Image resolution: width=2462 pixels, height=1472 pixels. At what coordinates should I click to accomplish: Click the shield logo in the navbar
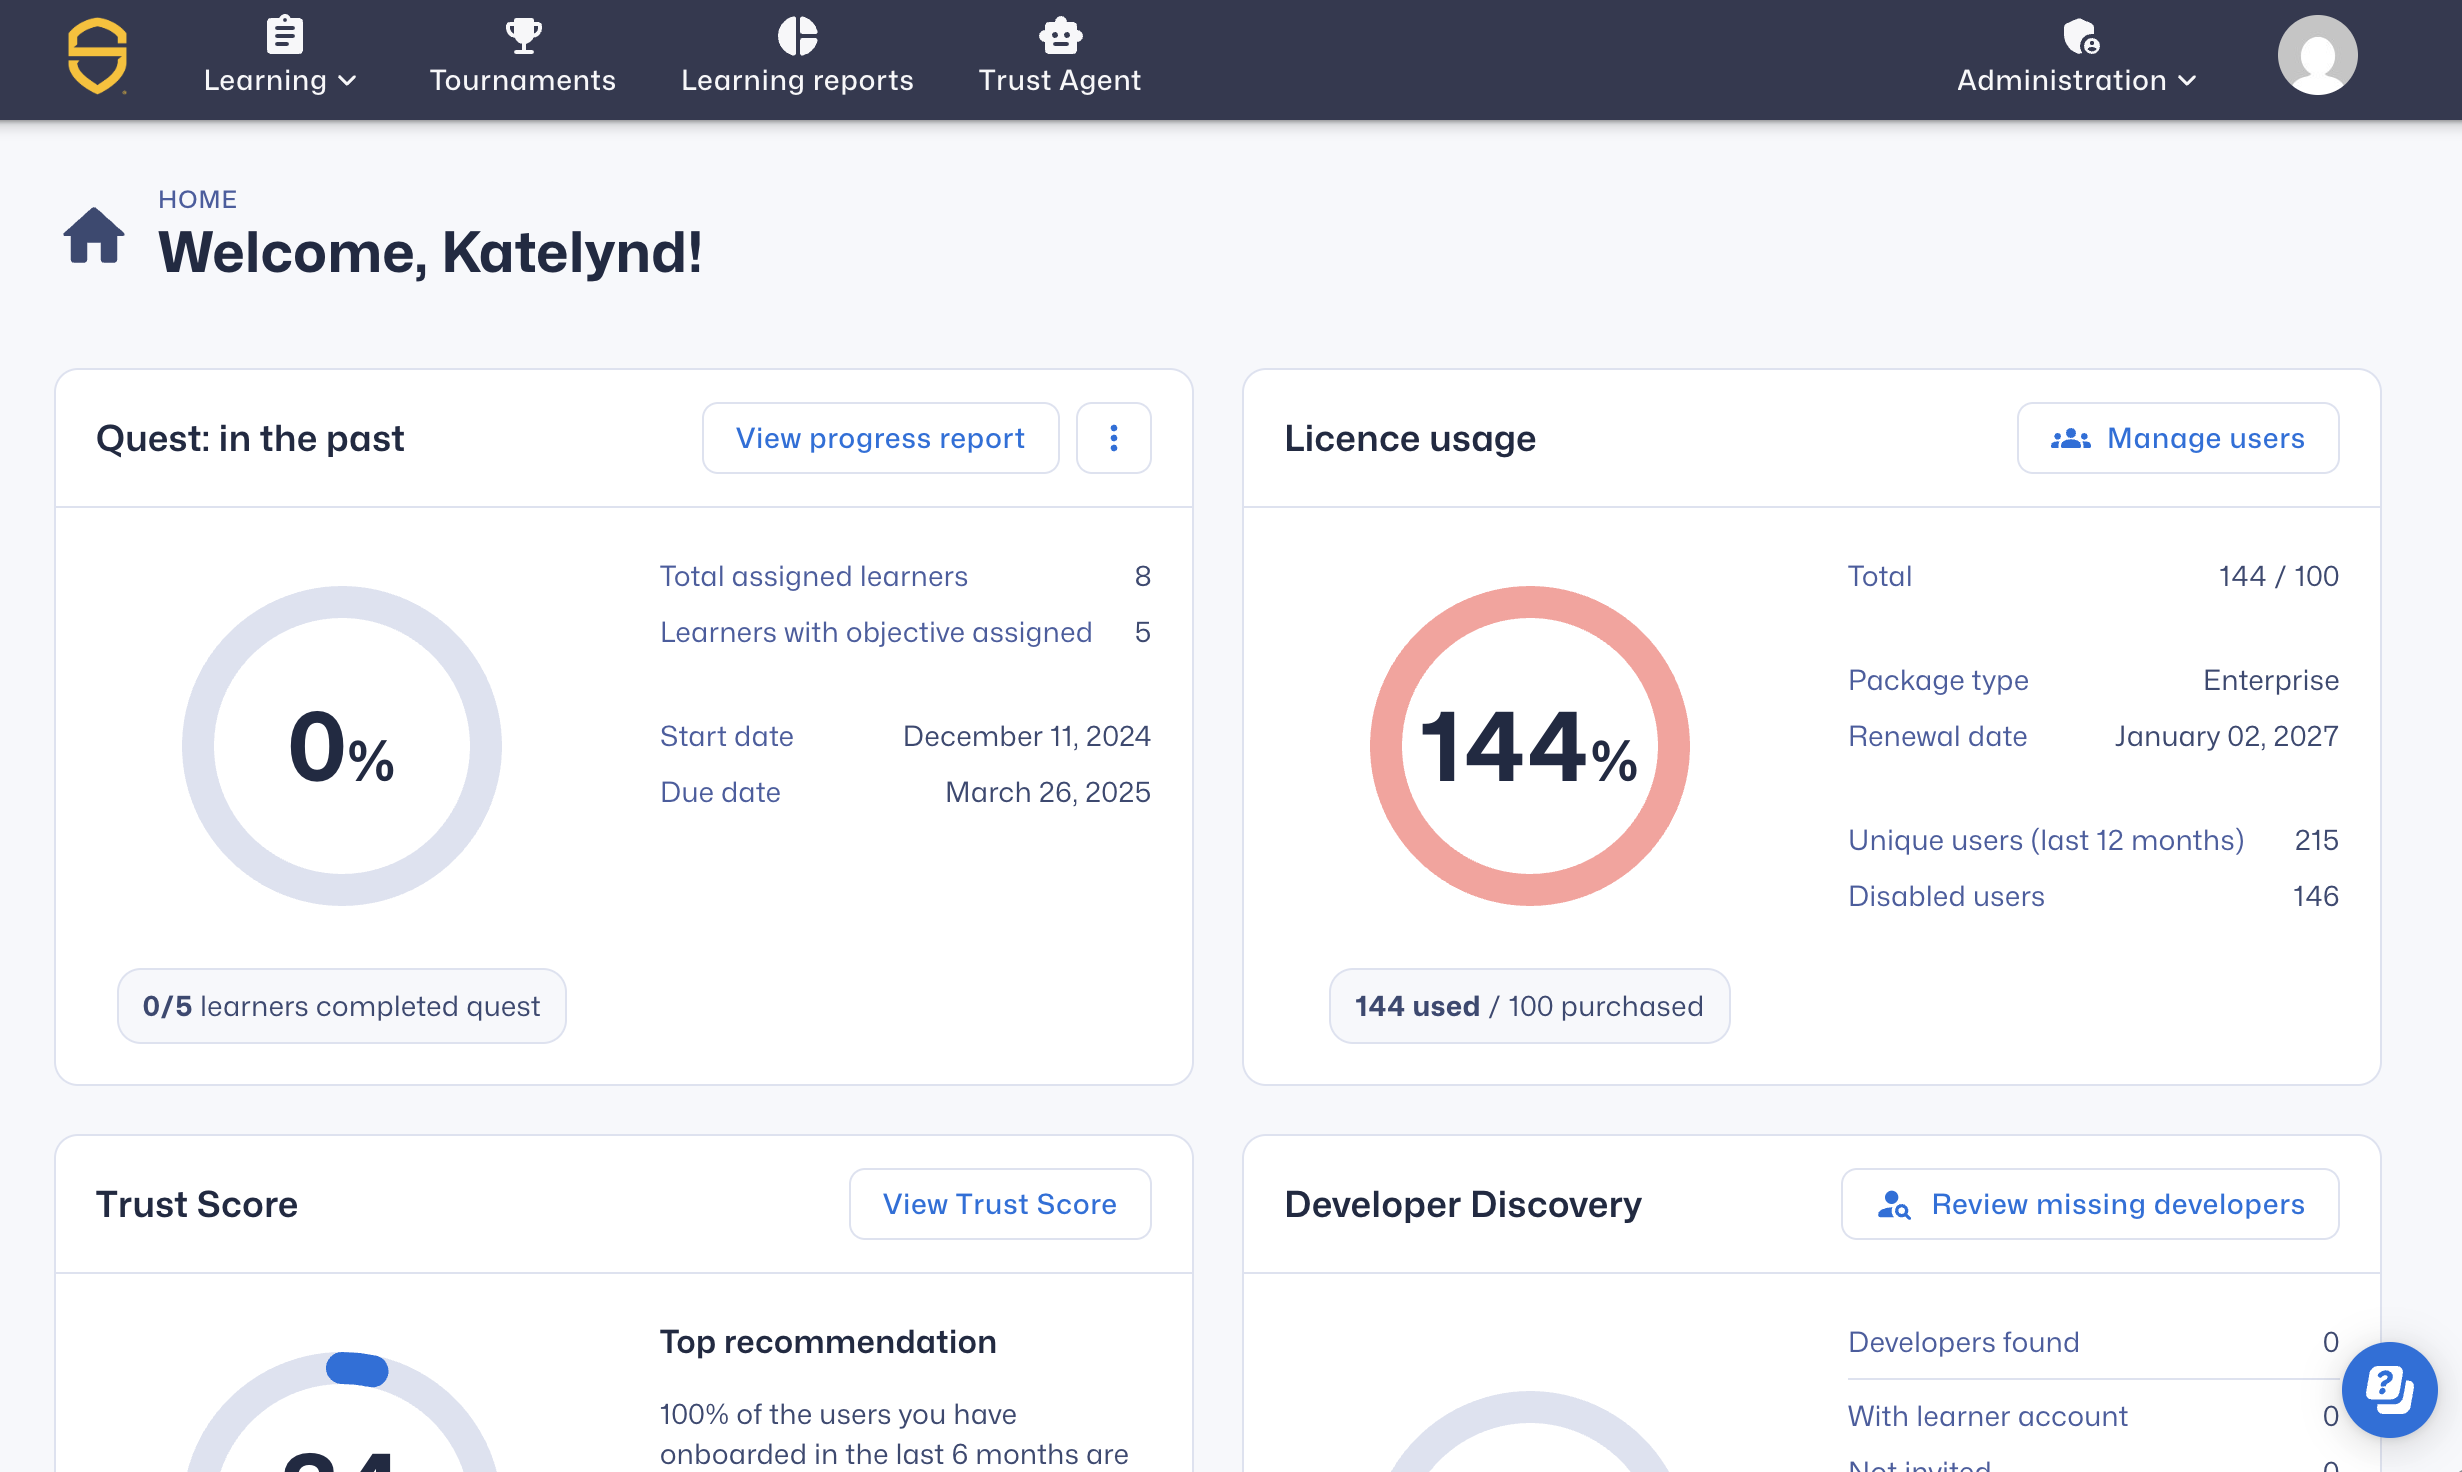point(97,56)
